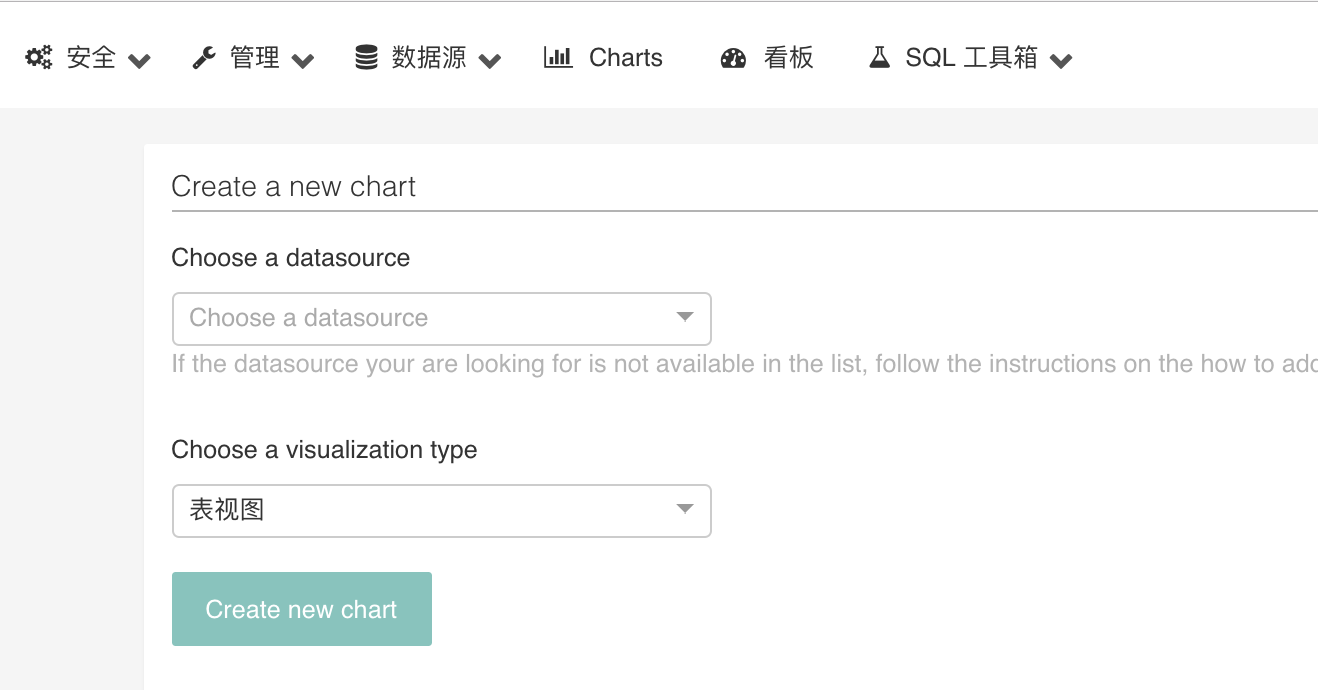Click the Choose a visualization type label
The height and width of the screenshot is (690, 1318).
click(324, 450)
